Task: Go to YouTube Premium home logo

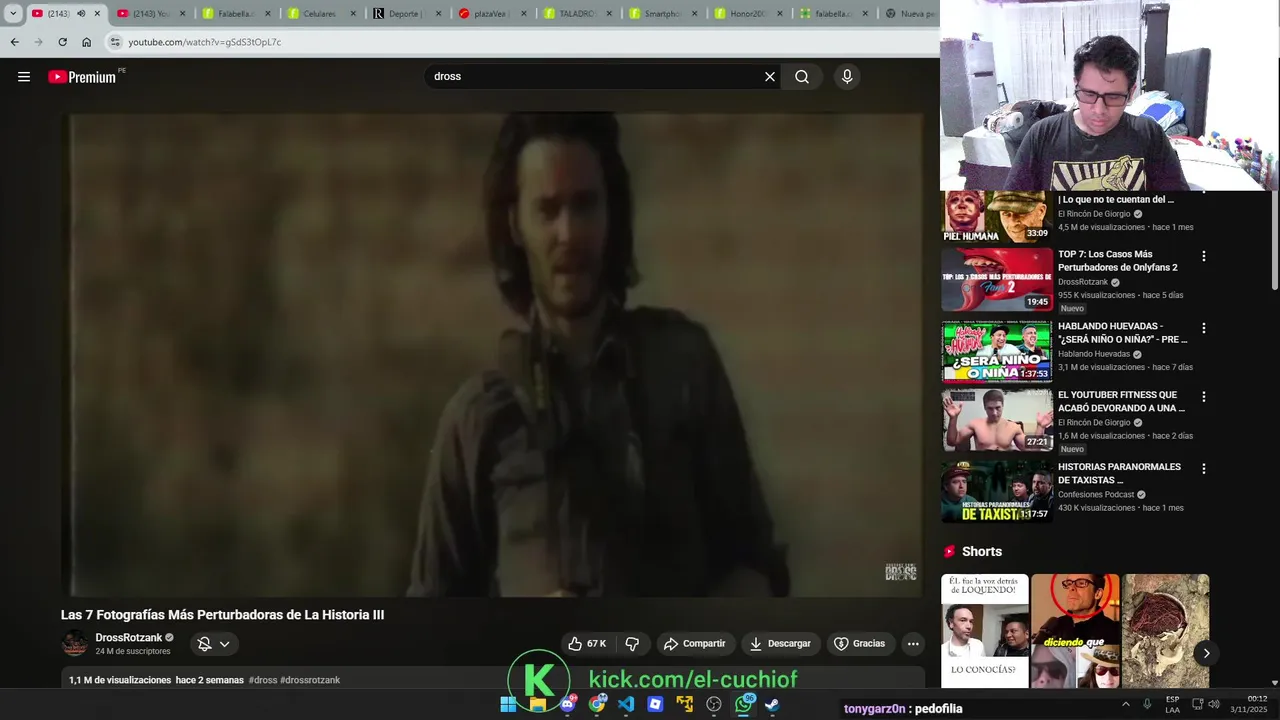Action: 84,77
